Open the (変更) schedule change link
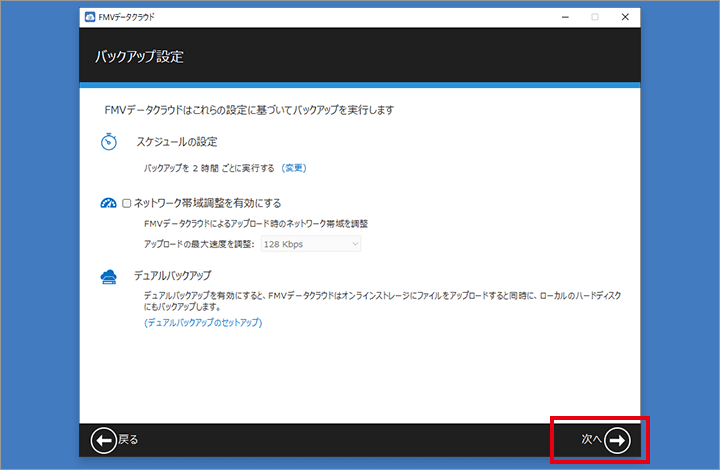The height and width of the screenshot is (470, 720). (294, 168)
